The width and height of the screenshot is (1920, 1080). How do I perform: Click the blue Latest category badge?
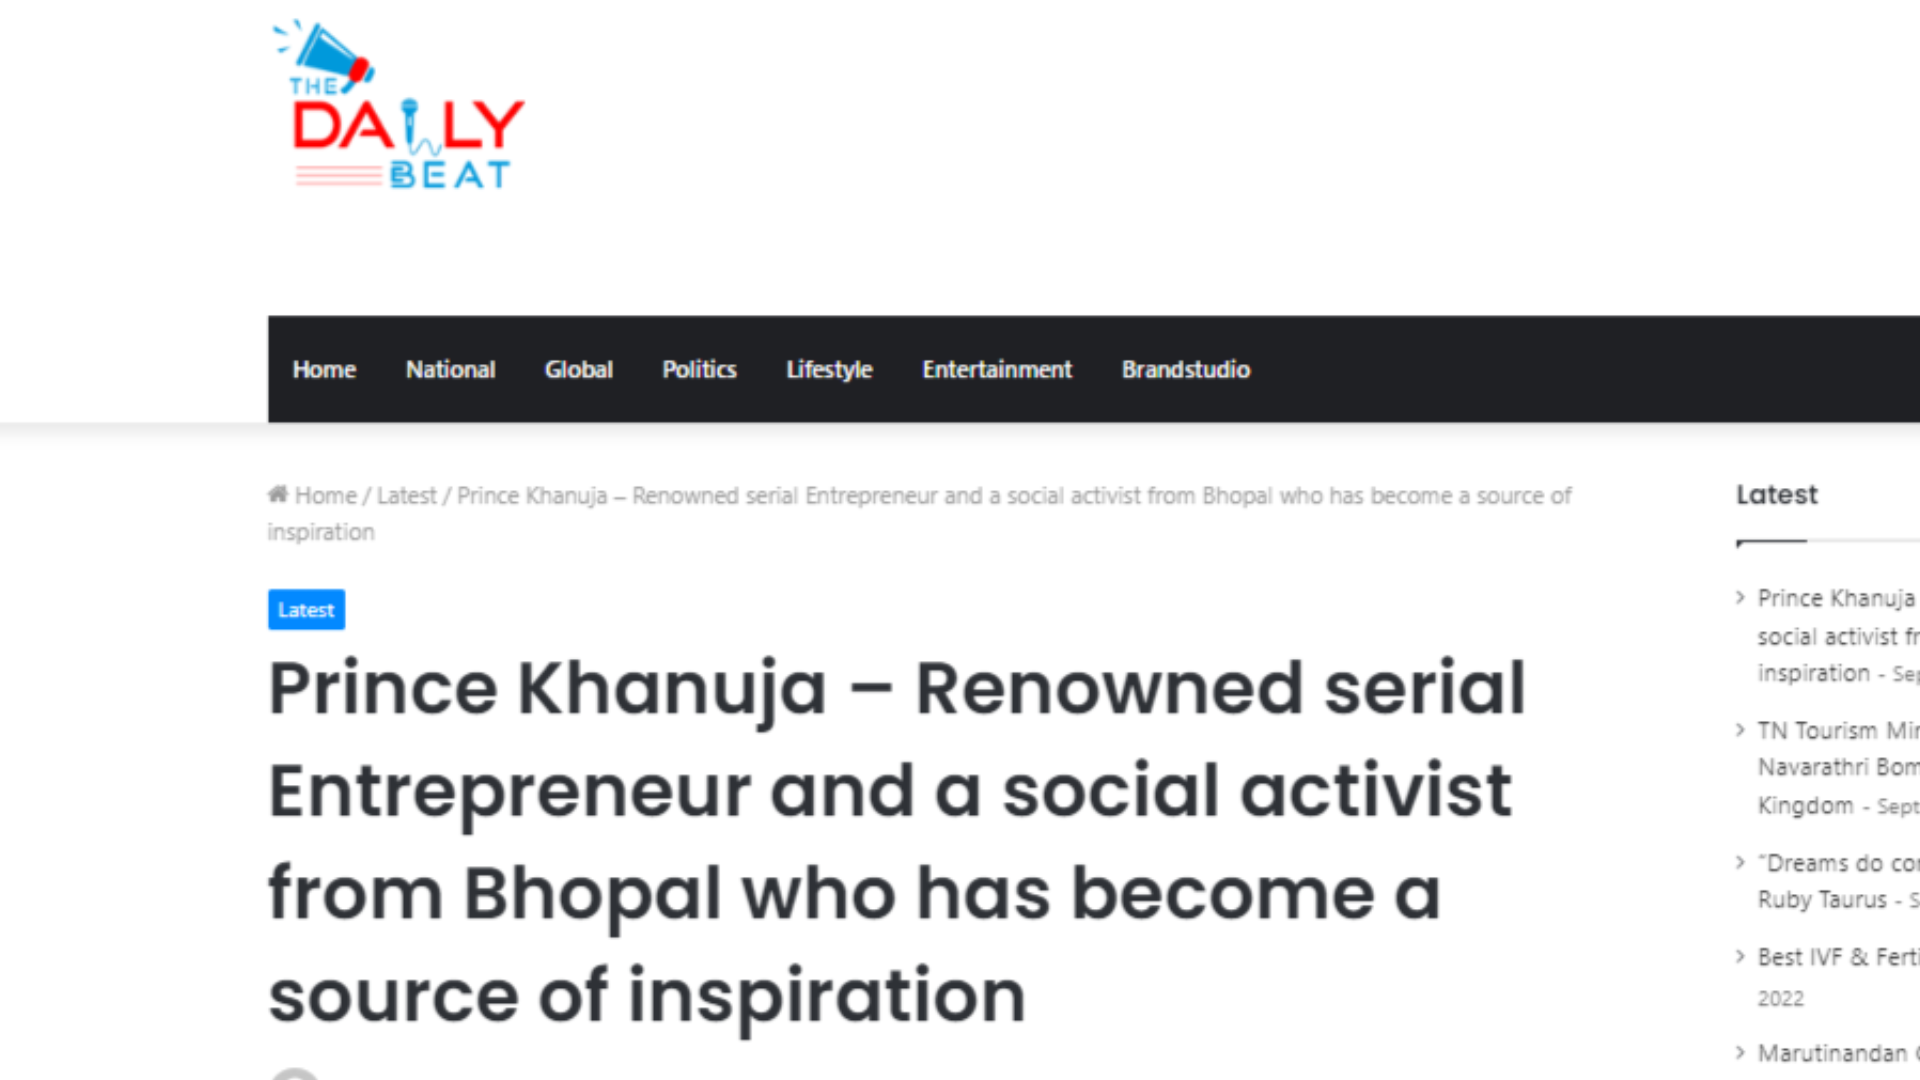[x=306, y=609]
